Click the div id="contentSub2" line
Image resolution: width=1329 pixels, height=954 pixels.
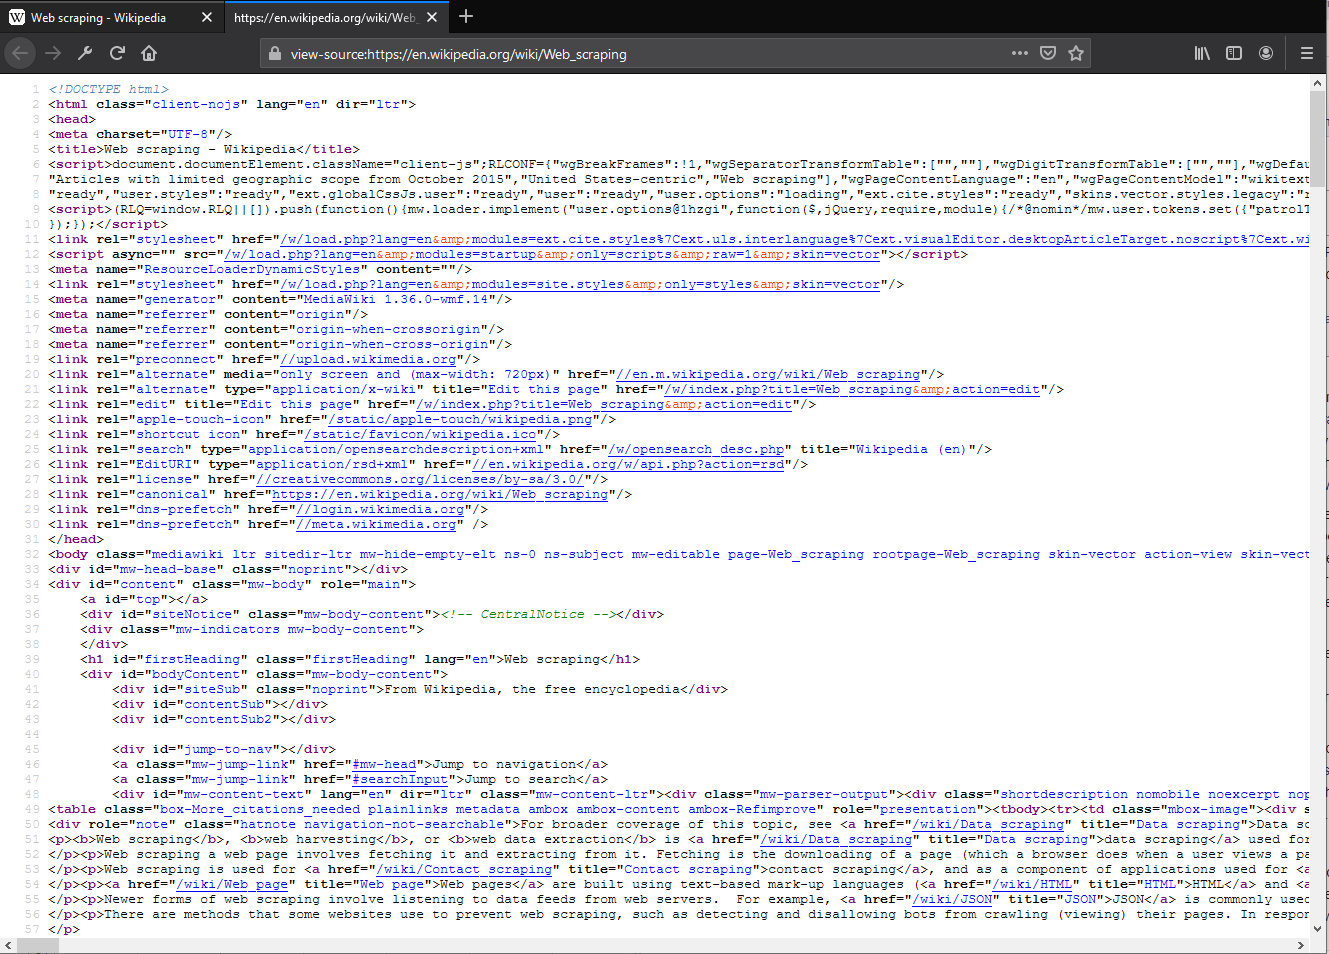pos(224,719)
